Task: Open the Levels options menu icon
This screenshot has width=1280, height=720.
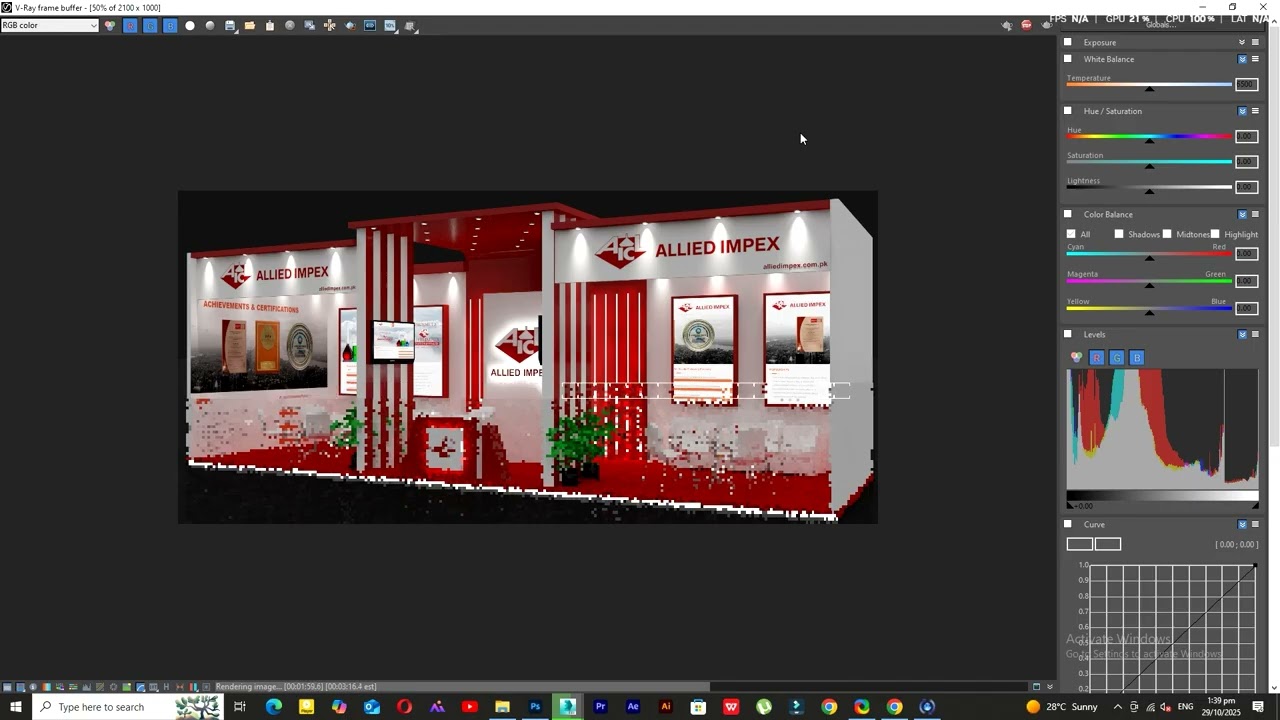Action: click(x=1255, y=334)
